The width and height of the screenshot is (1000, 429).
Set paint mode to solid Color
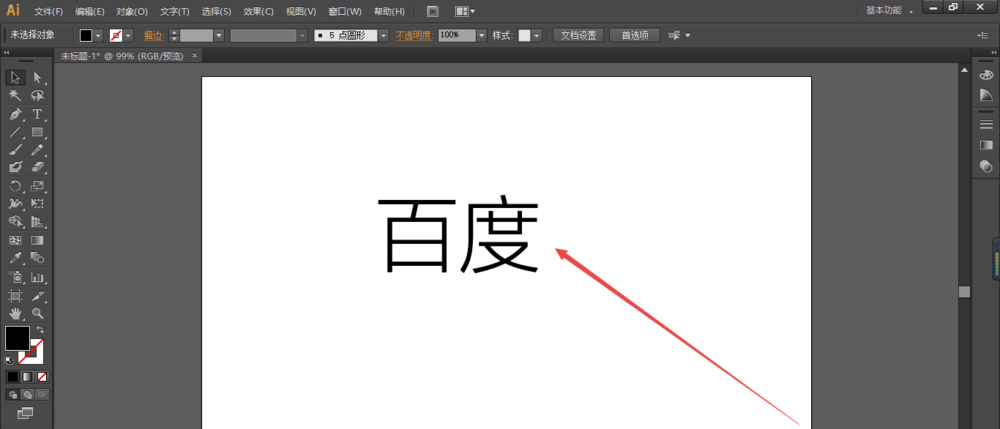13,377
